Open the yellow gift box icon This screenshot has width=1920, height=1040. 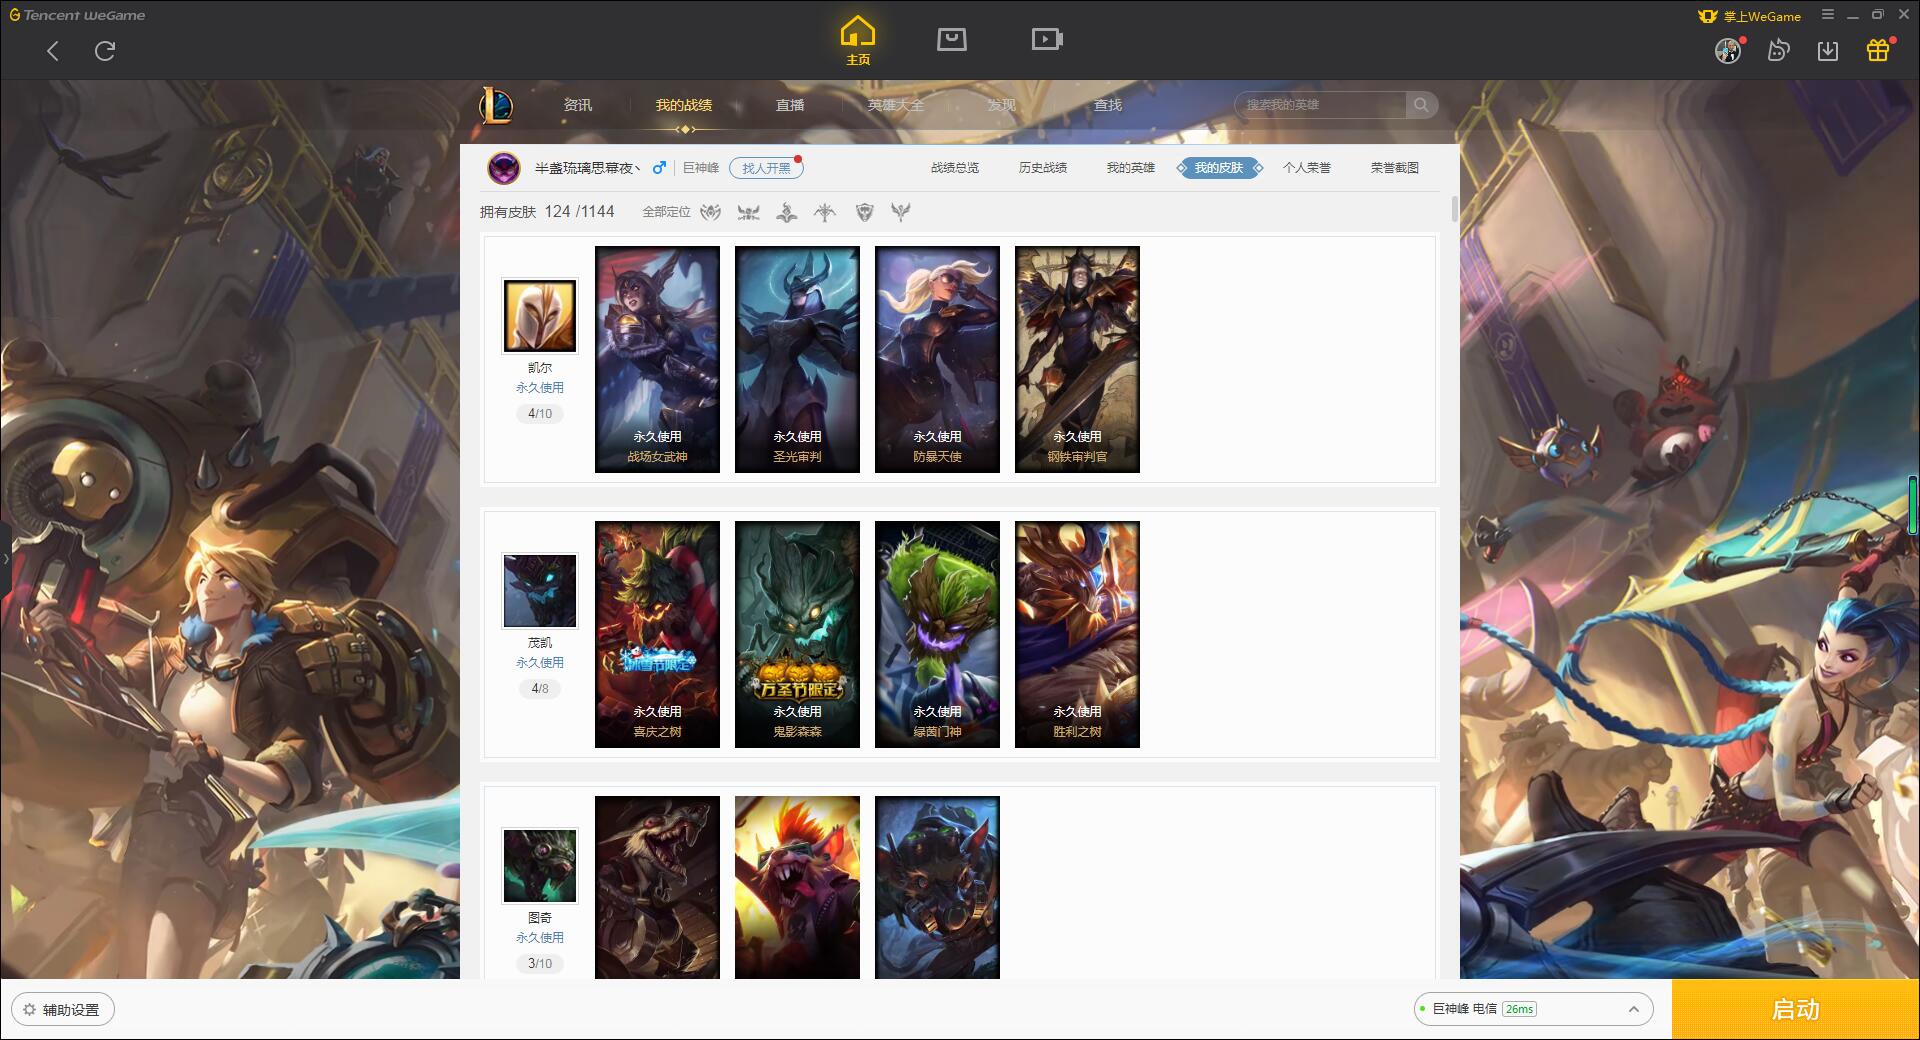[1878, 50]
